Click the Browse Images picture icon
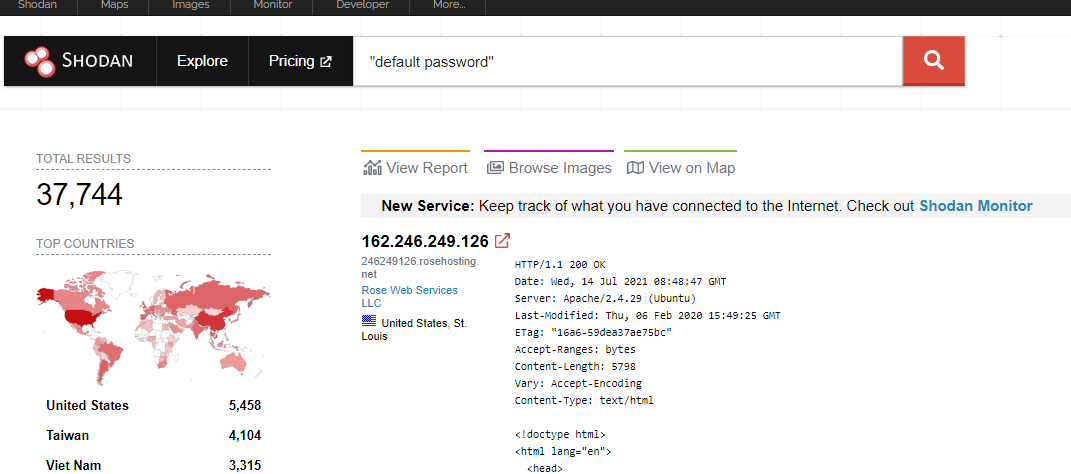 (x=495, y=168)
